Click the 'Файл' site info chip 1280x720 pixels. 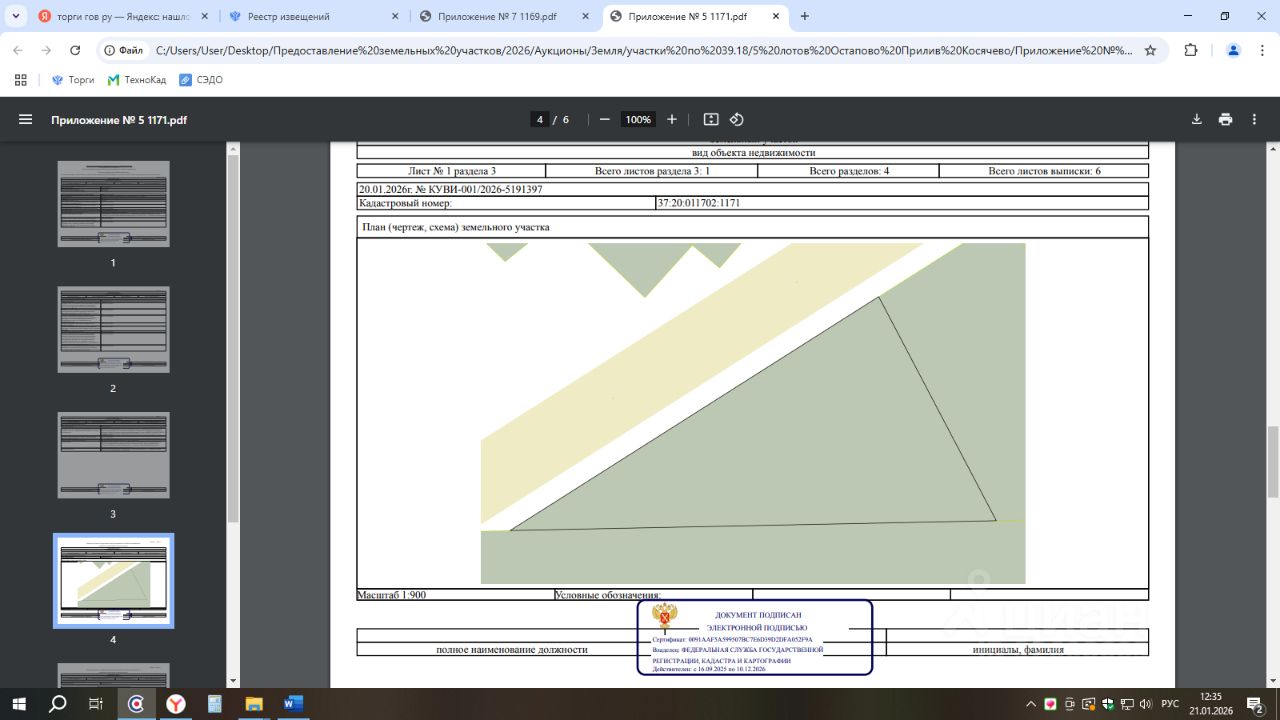[x=125, y=50]
